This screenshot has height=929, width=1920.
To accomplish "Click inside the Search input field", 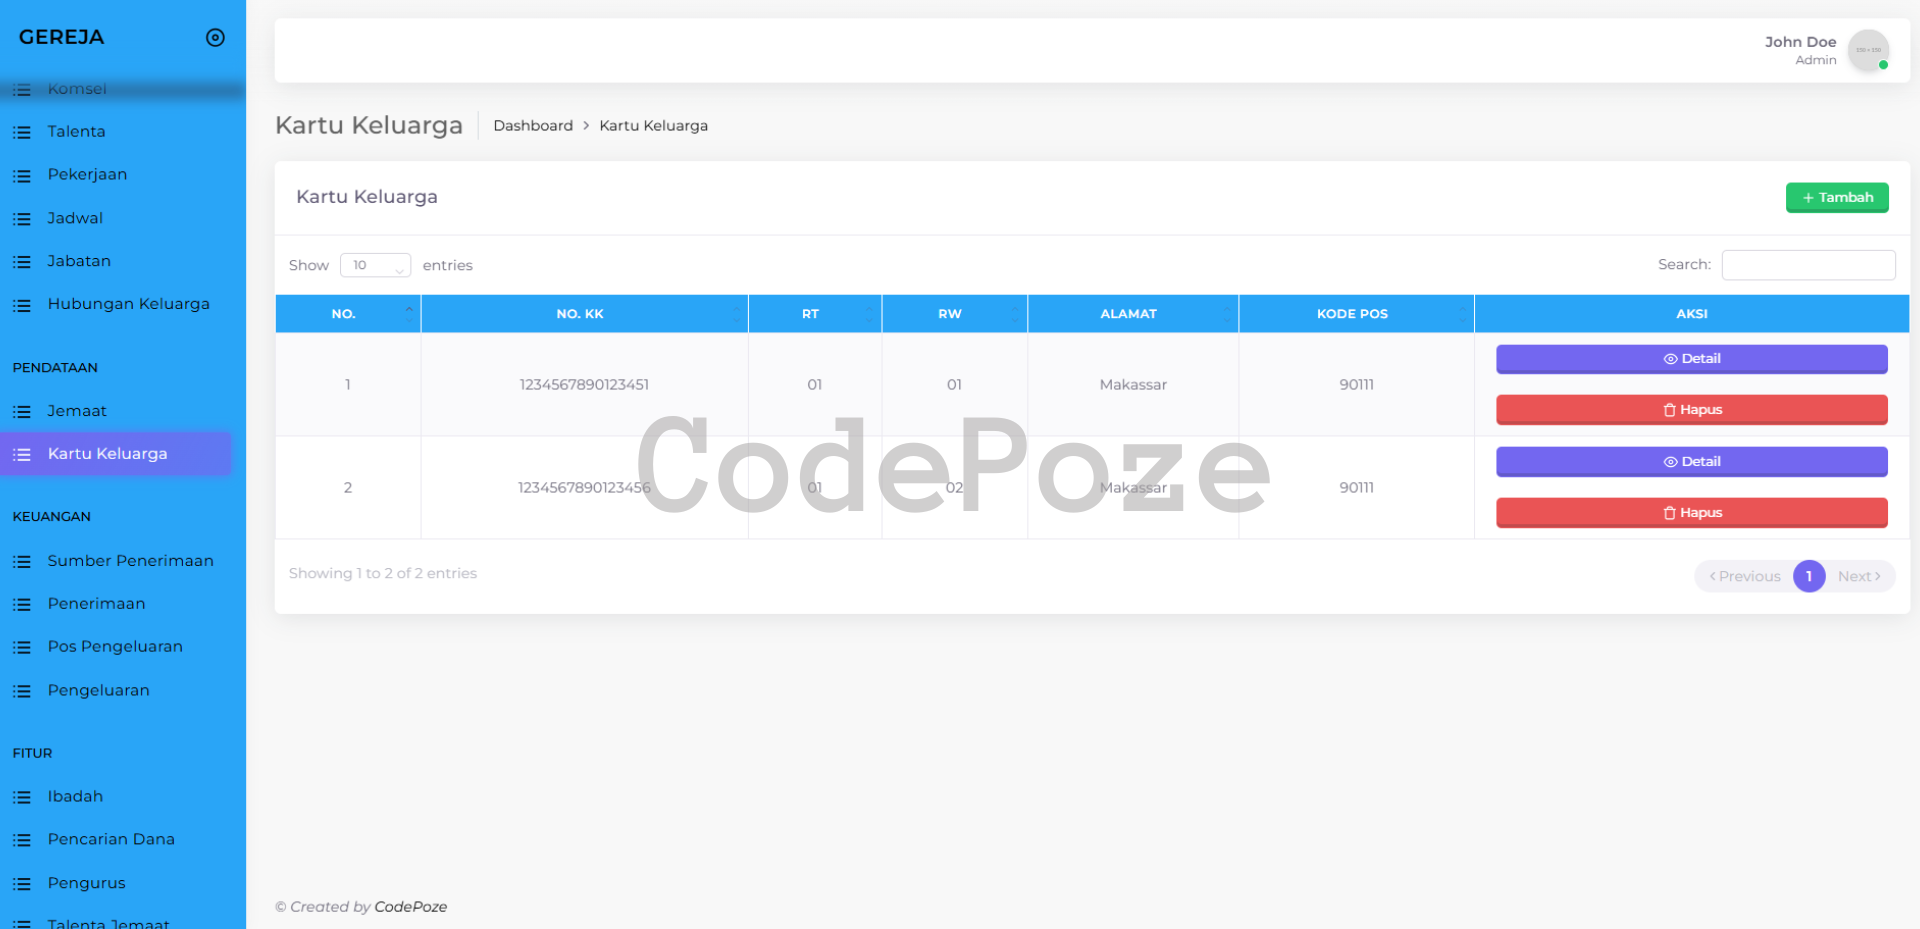I will (x=1808, y=265).
